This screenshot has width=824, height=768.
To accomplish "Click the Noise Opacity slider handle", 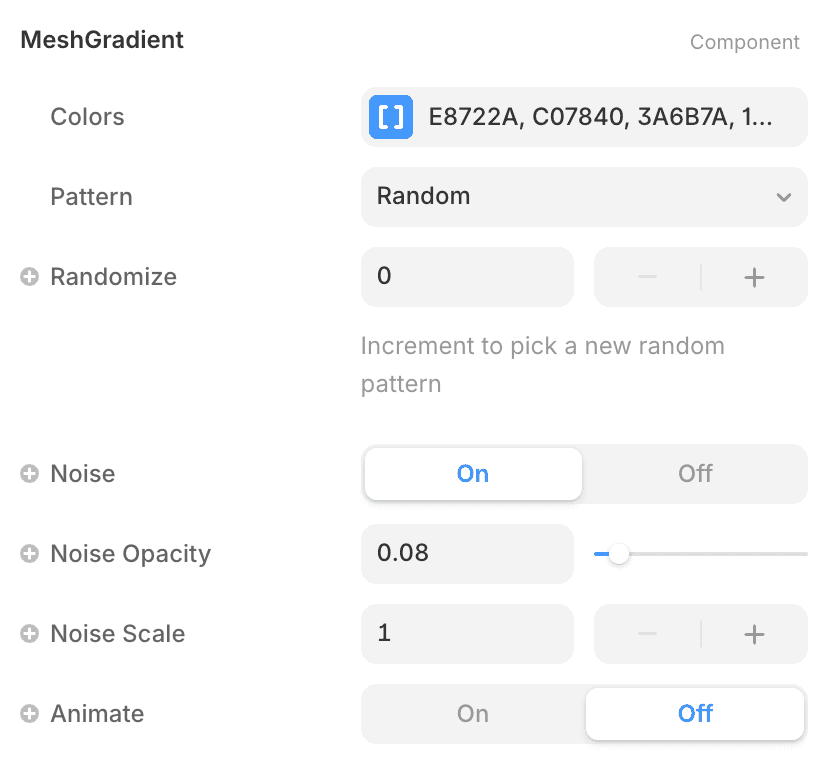I will tap(619, 554).
